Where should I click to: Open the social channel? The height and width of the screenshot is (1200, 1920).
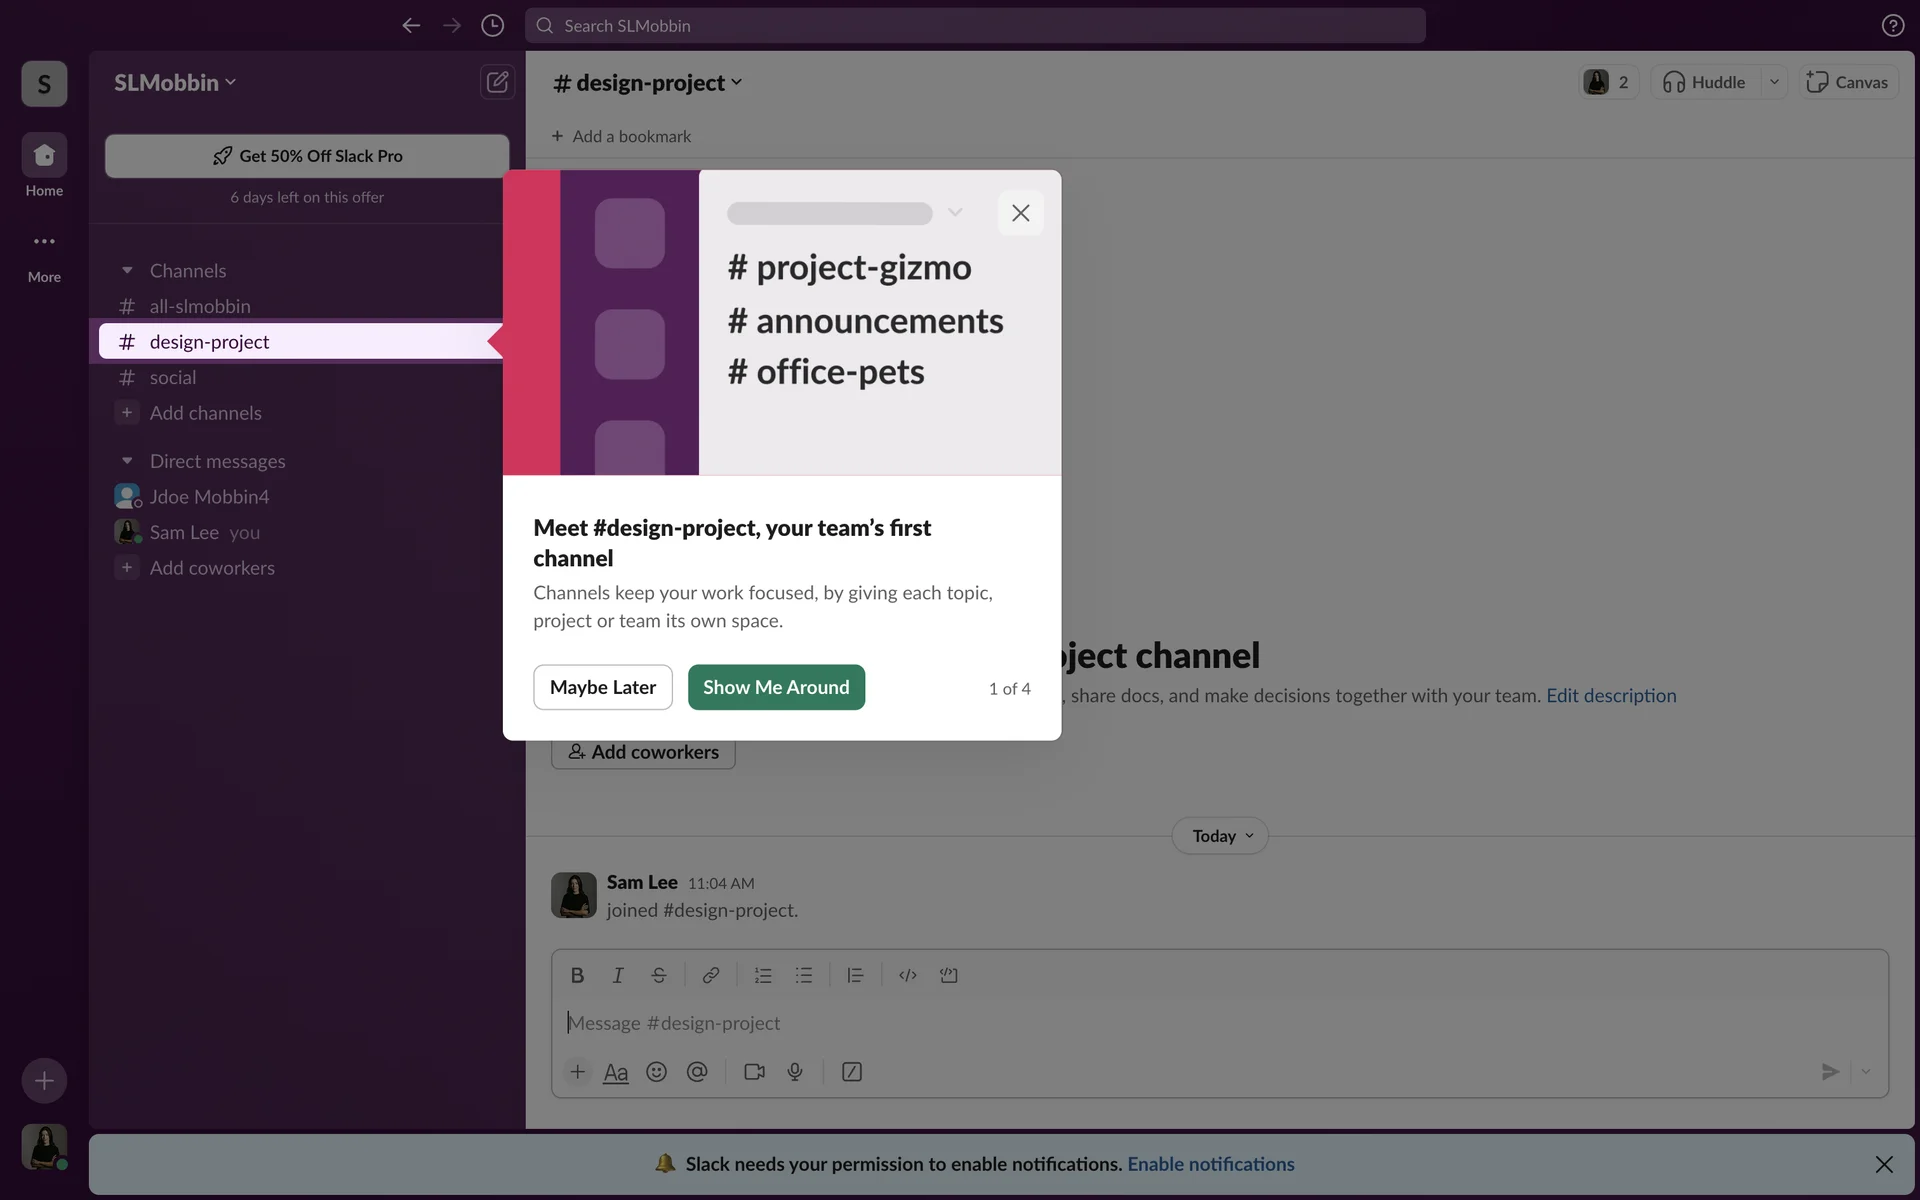pyautogui.click(x=173, y=378)
